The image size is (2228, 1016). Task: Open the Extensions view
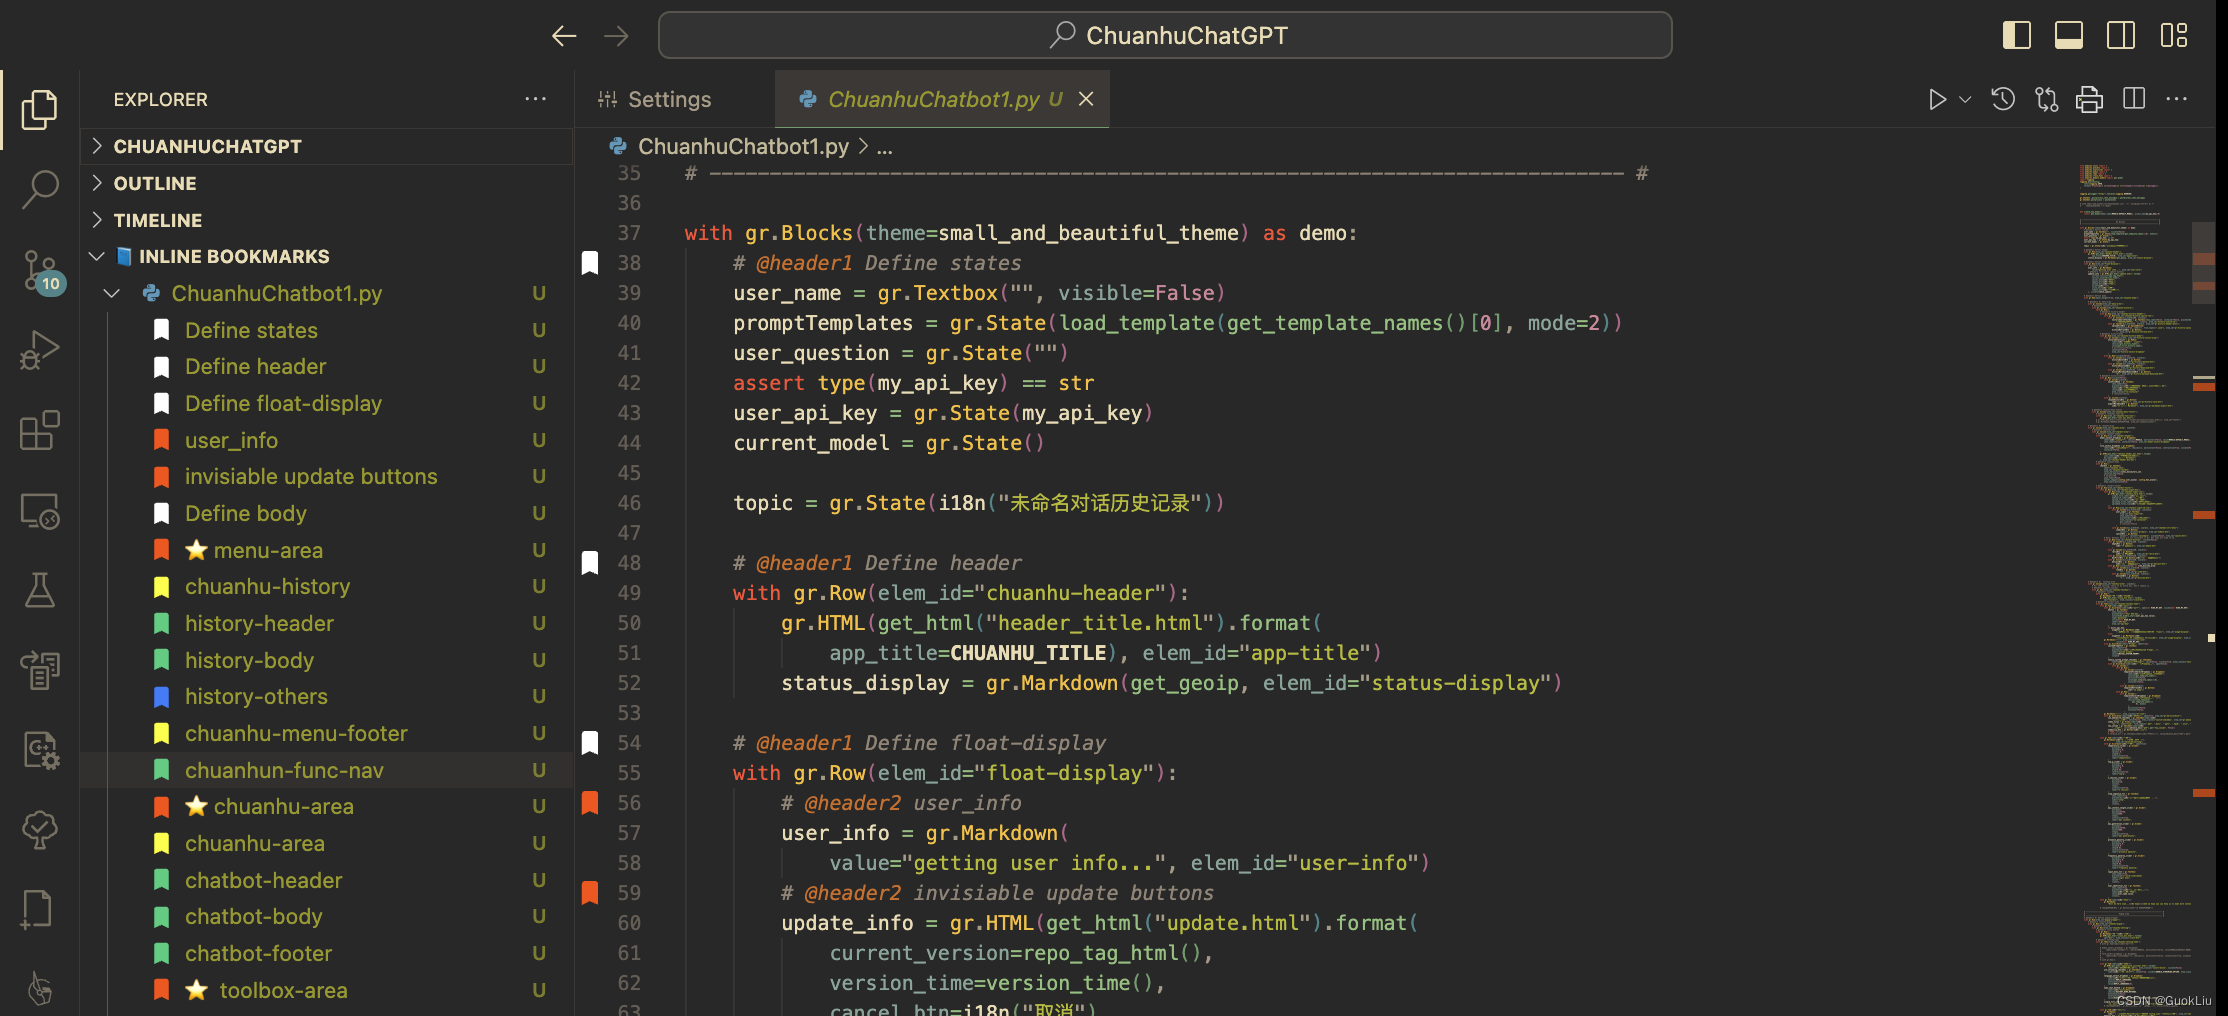coord(39,430)
